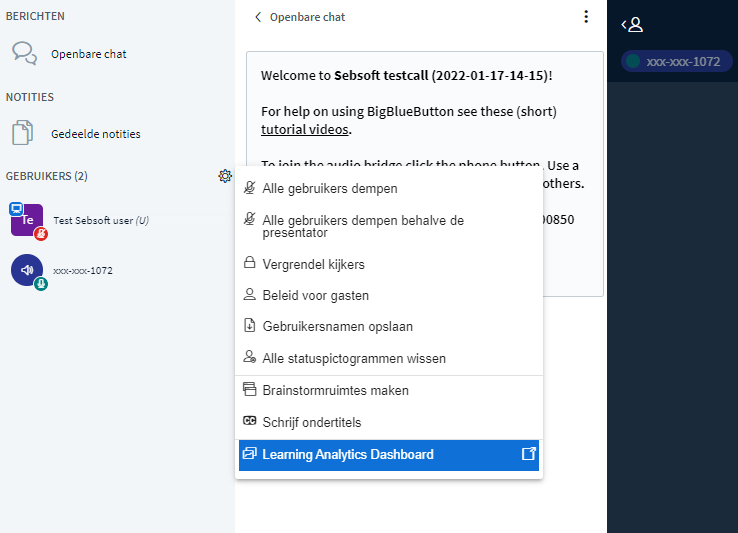The height and width of the screenshot is (533, 738).
Task: Choose Alle gebruikers dempen behalve de presentator
Action: point(389,226)
